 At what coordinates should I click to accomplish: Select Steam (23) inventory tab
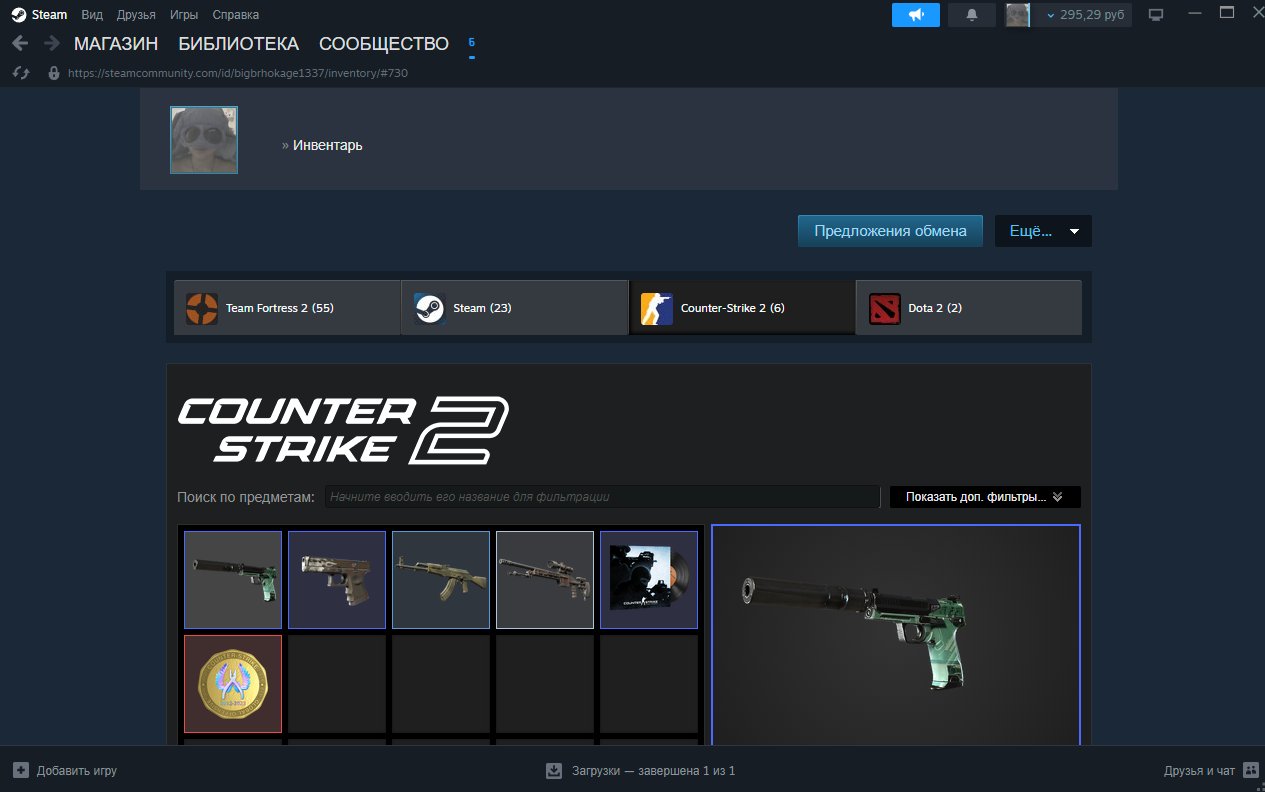point(515,308)
